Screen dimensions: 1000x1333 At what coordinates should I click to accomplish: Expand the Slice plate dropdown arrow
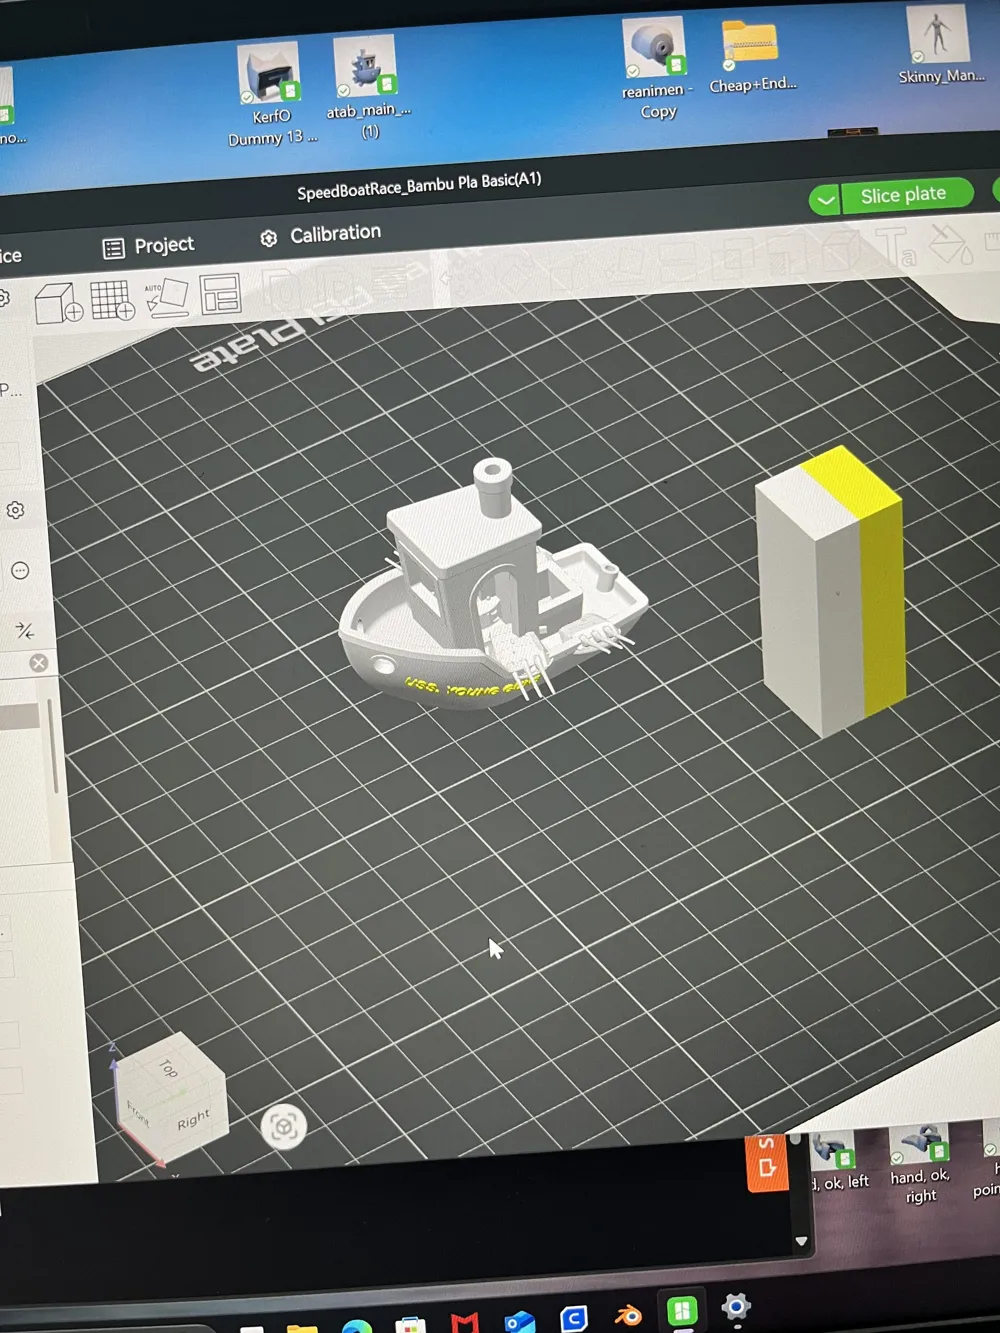825,200
